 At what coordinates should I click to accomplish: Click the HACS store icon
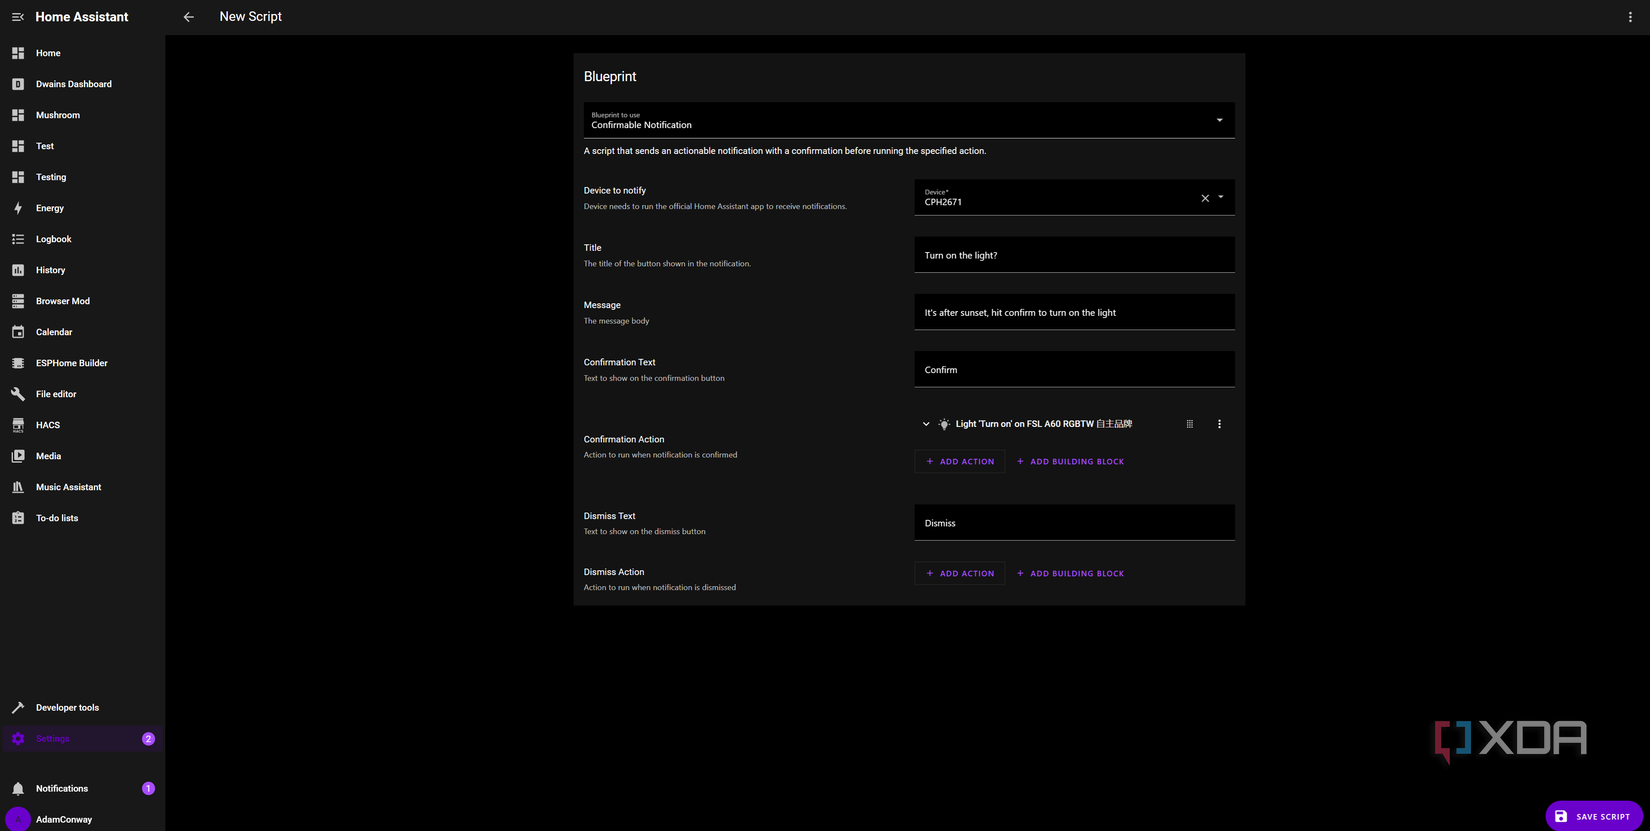click(18, 425)
